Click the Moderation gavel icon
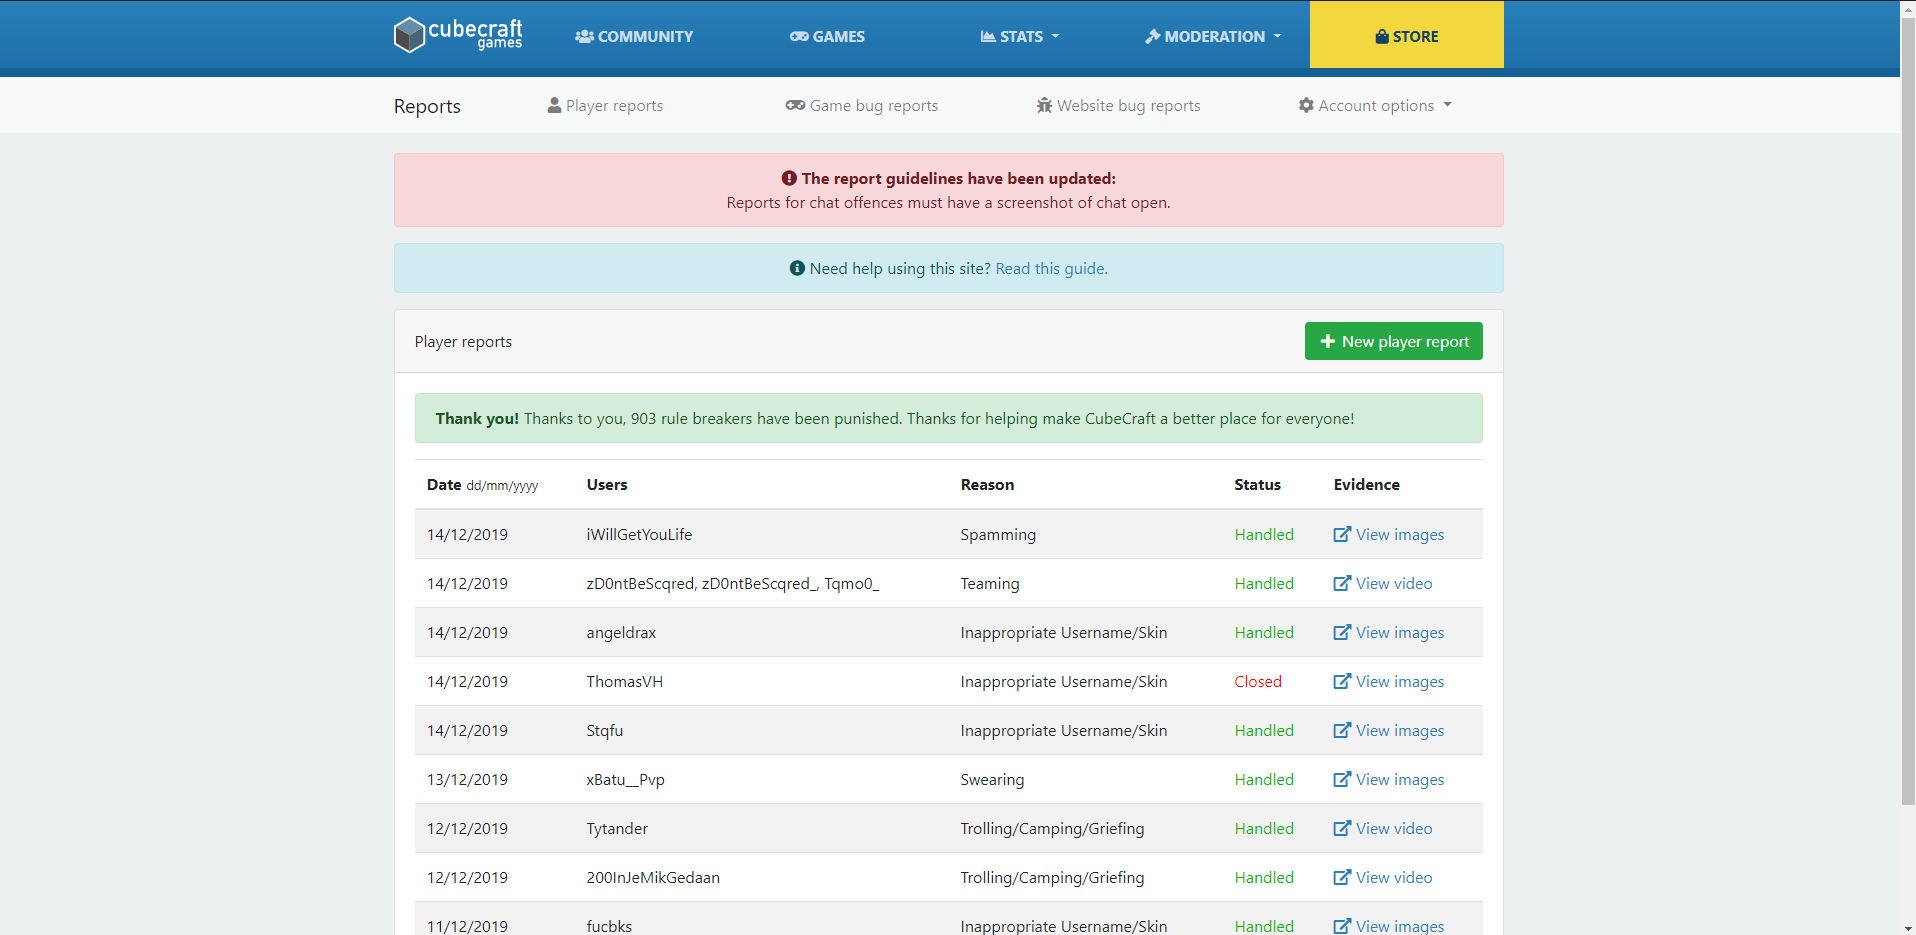The image size is (1916, 935). click(x=1152, y=36)
